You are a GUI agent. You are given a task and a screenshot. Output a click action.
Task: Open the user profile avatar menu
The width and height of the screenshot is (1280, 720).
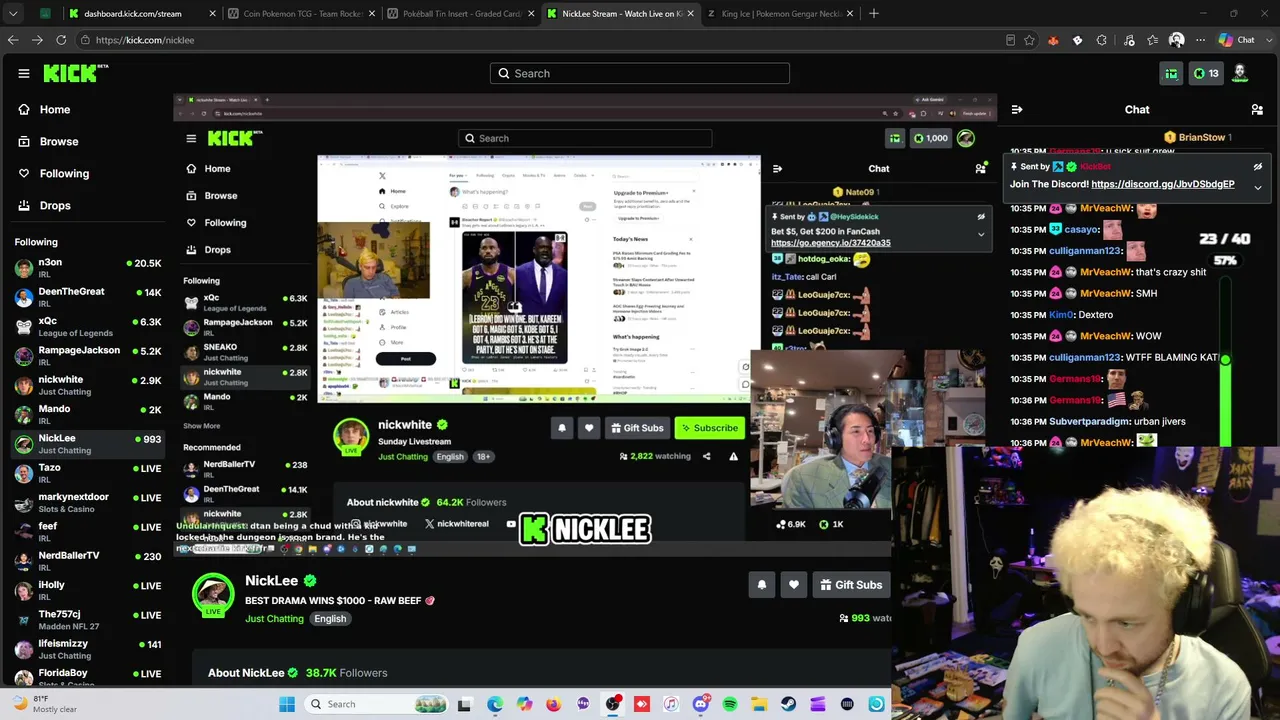coord(1240,73)
